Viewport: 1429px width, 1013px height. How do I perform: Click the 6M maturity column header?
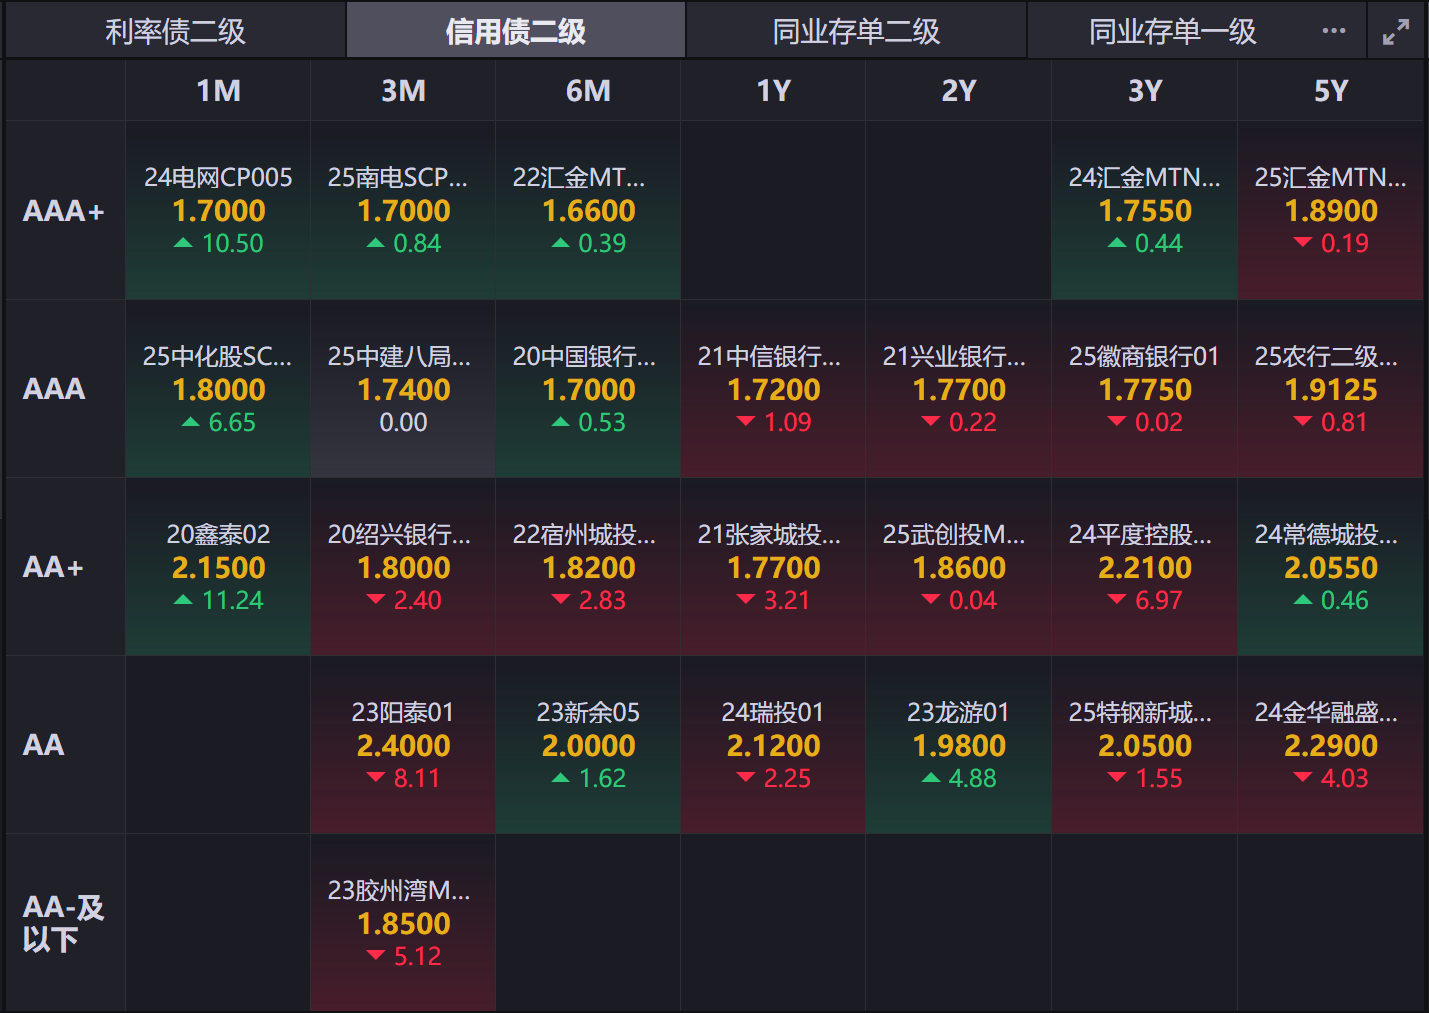[588, 91]
